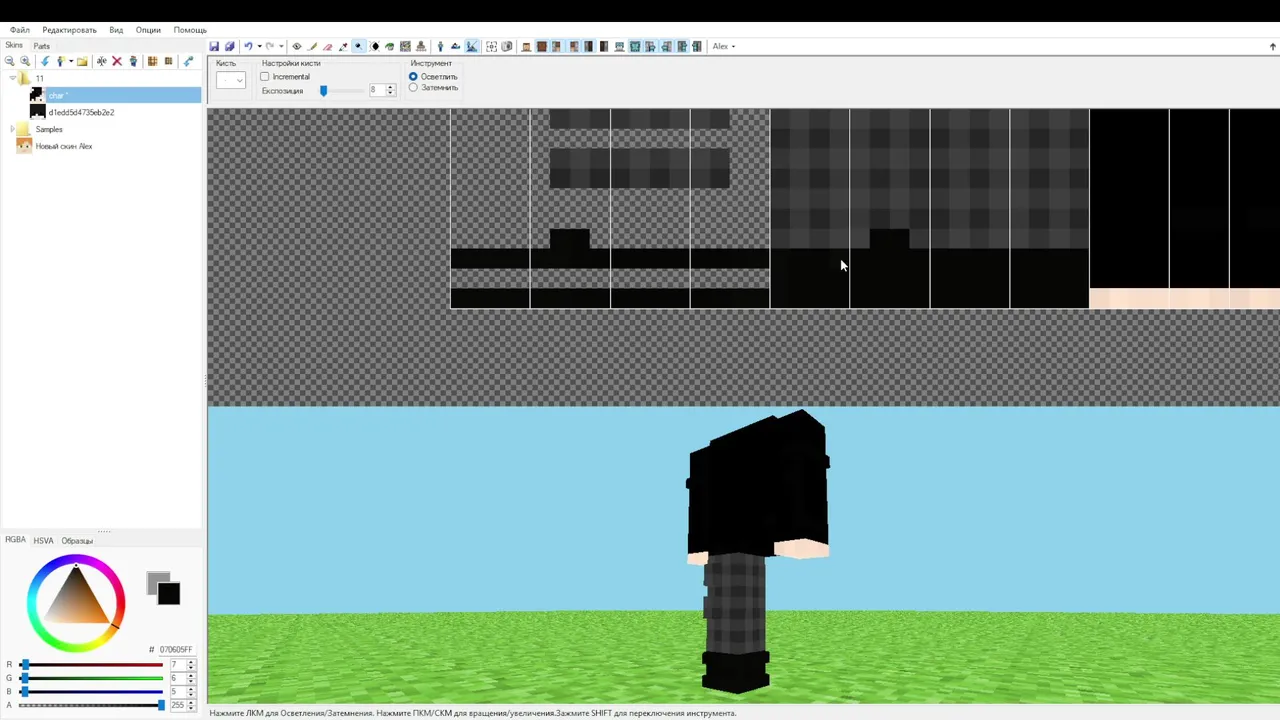Select the Noise tool
Viewport: 1280px width, 720px height.
[x=405, y=46]
